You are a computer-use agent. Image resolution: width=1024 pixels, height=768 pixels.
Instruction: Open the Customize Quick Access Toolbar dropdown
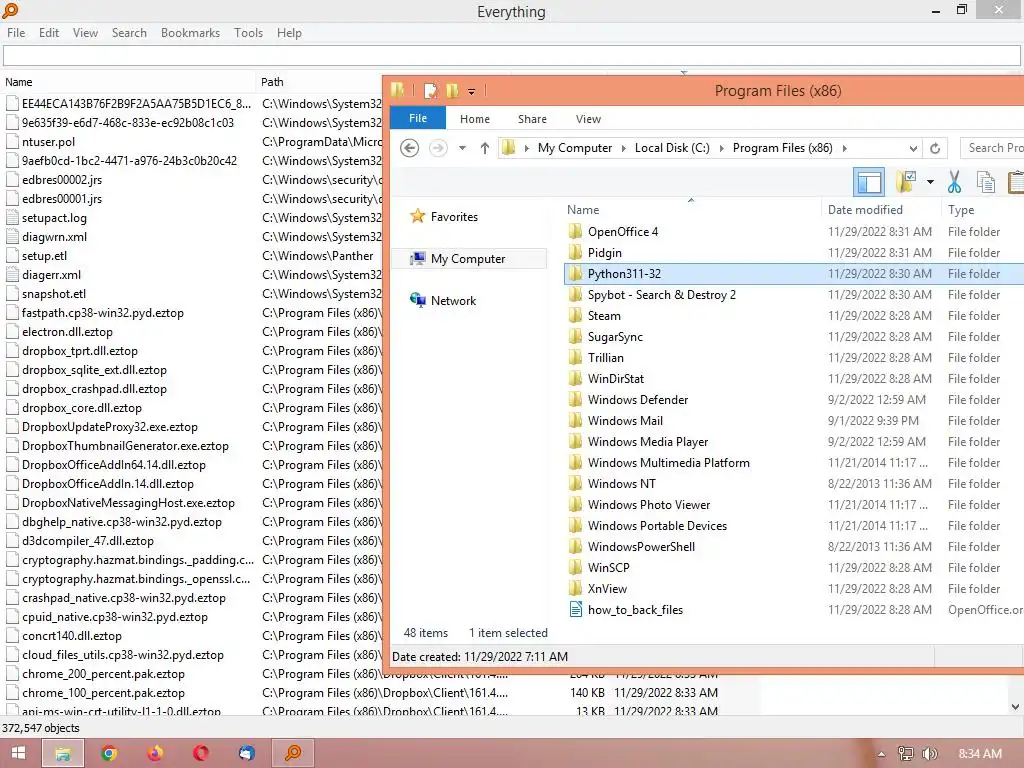coord(471,91)
